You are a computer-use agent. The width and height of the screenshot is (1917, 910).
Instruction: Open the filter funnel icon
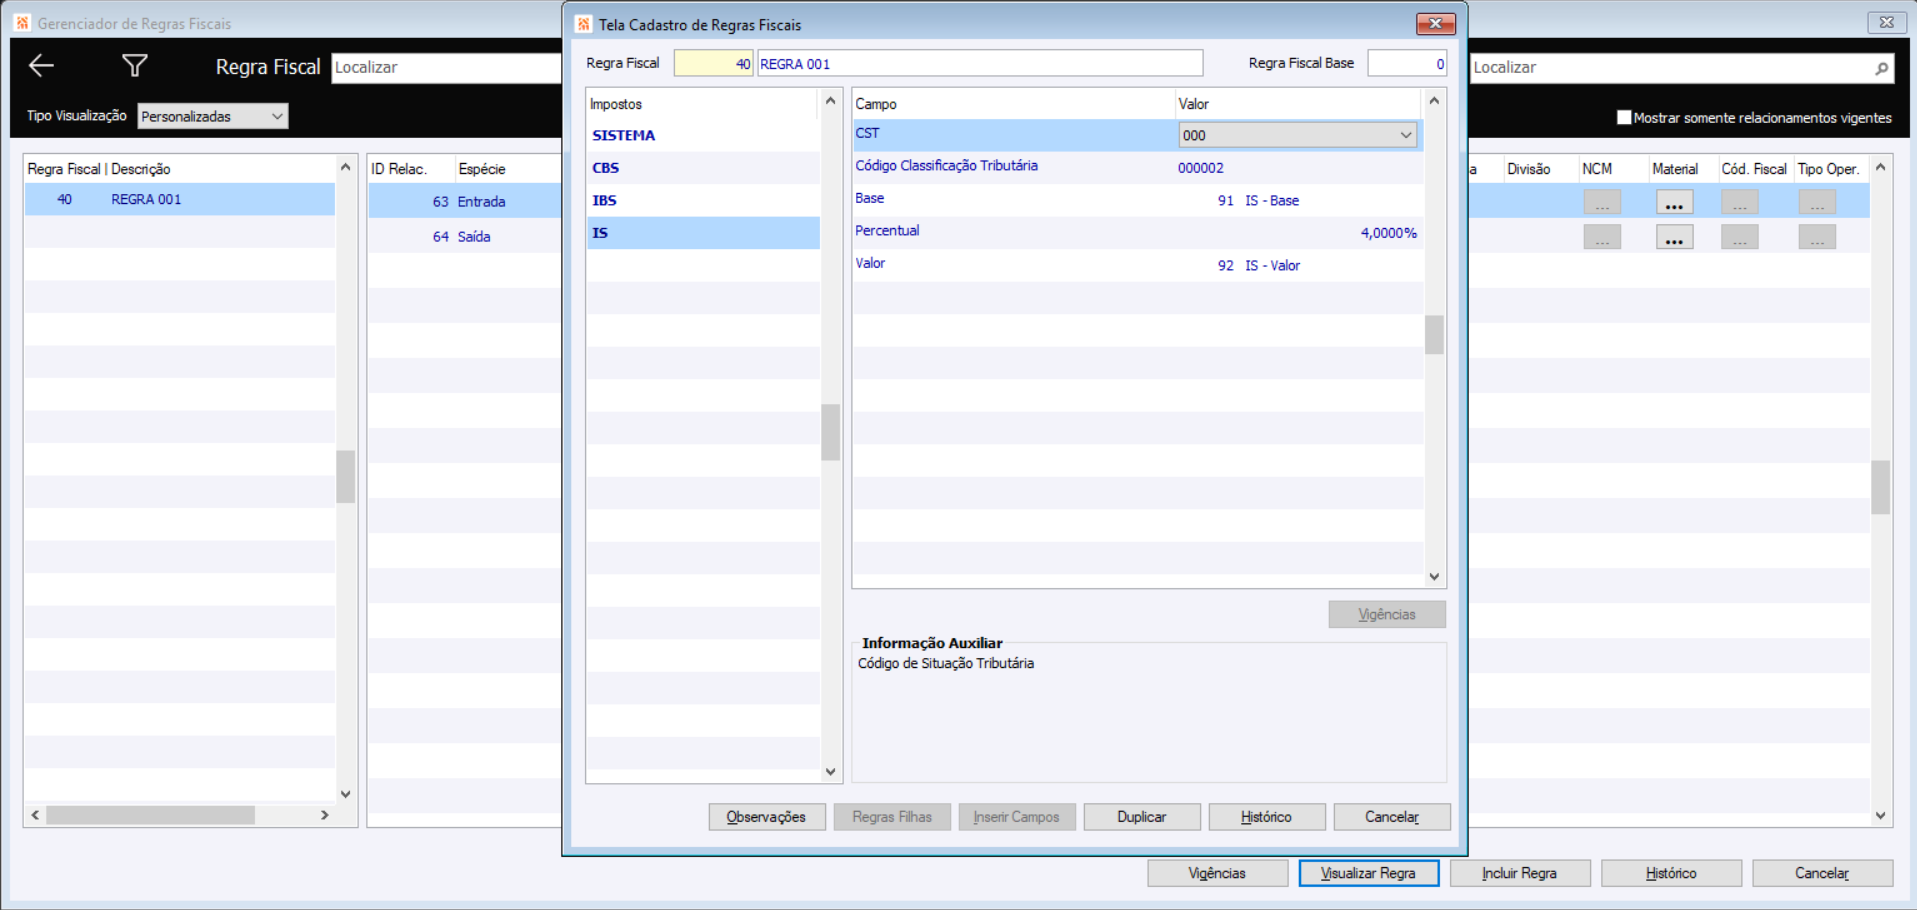pyautogui.click(x=135, y=66)
